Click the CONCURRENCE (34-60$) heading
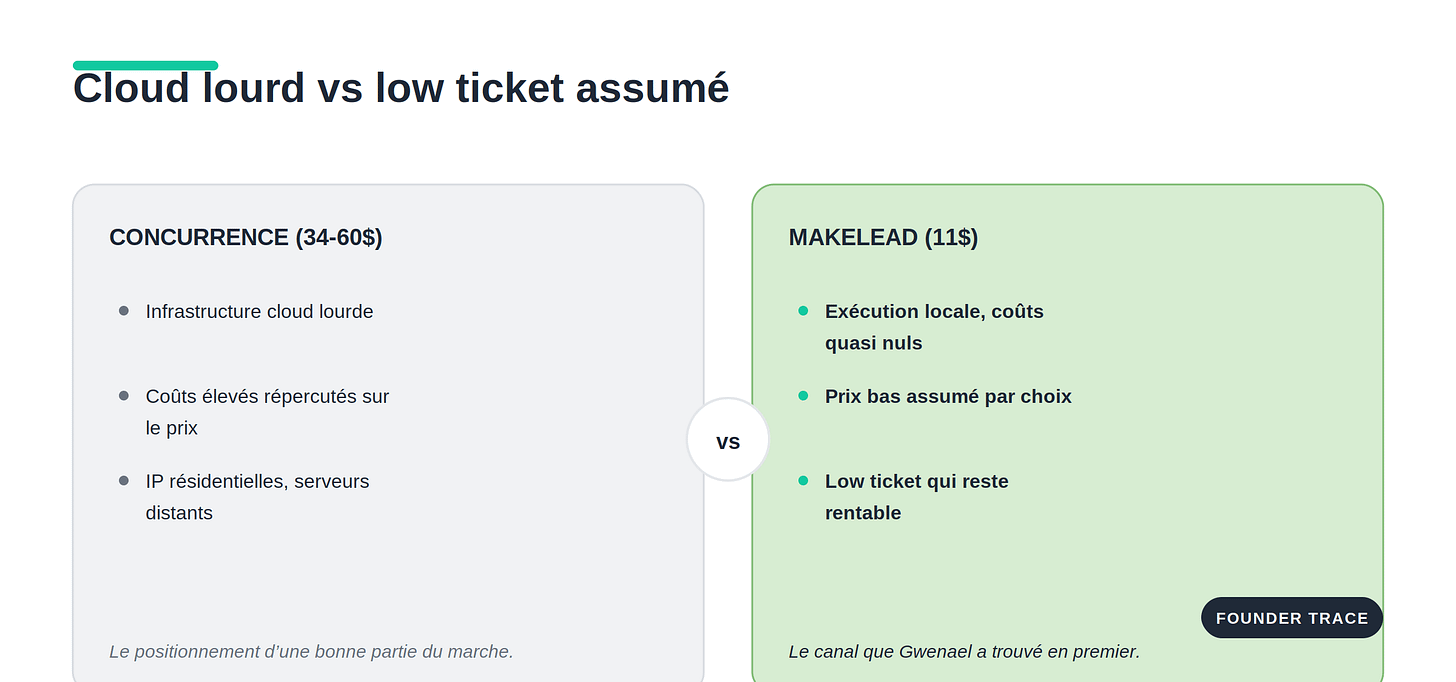Screen dimensions: 1456x682 (x=246, y=238)
